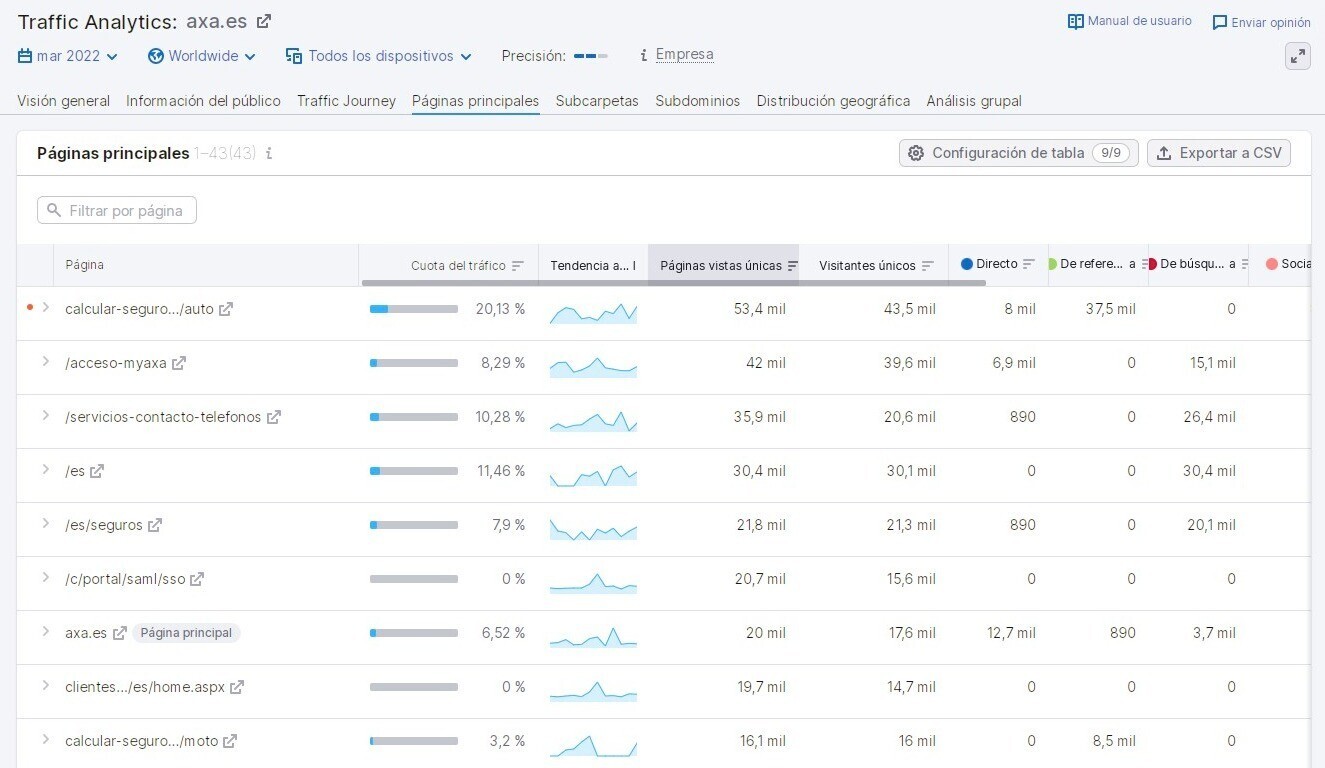The height and width of the screenshot is (768, 1325).
Task: Open external link icon for clientes.../es/home.aspx
Action: click(x=237, y=687)
